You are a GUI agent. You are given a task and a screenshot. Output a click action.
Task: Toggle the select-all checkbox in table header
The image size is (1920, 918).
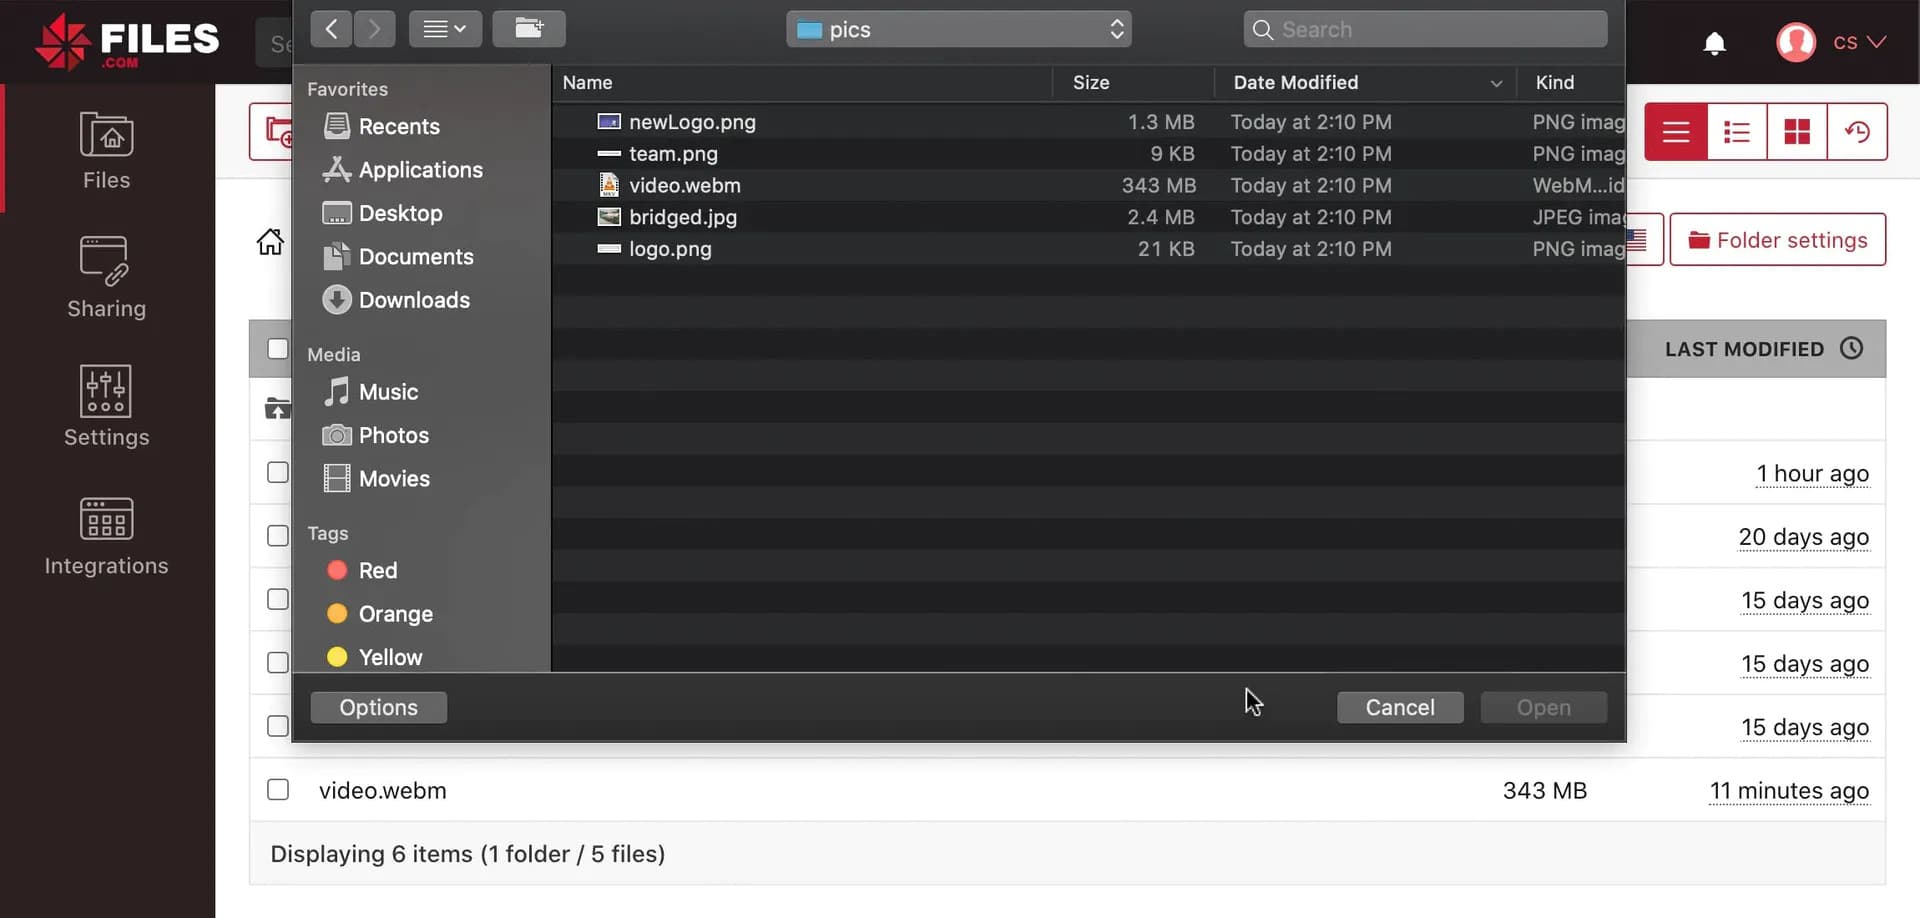pyautogui.click(x=278, y=349)
